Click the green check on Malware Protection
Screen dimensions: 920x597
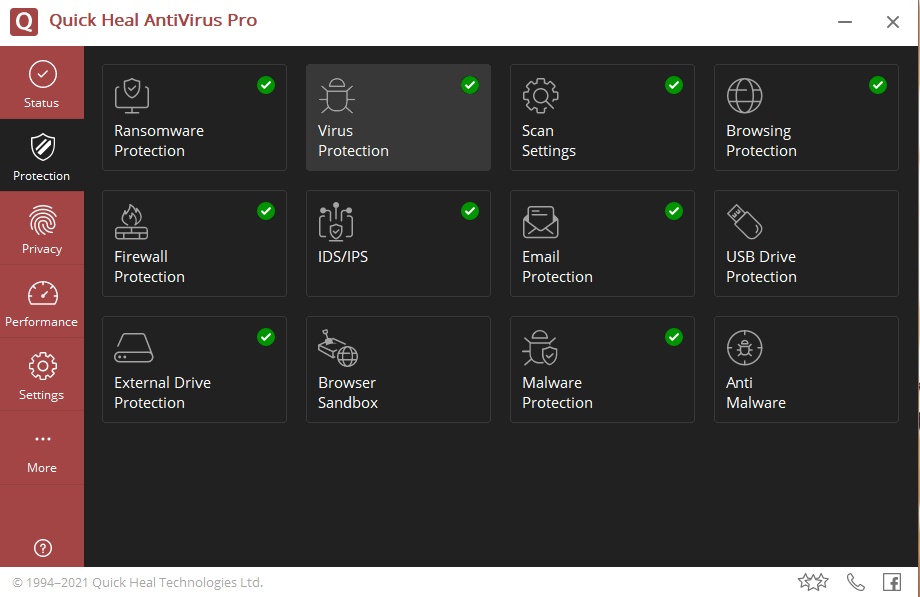click(674, 337)
